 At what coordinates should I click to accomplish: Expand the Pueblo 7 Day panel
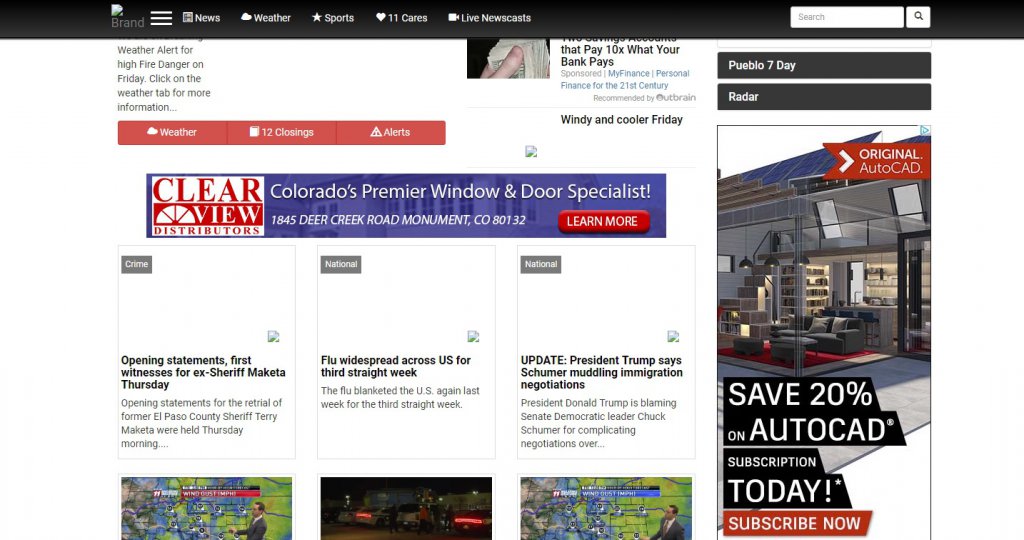tap(823, 65)
